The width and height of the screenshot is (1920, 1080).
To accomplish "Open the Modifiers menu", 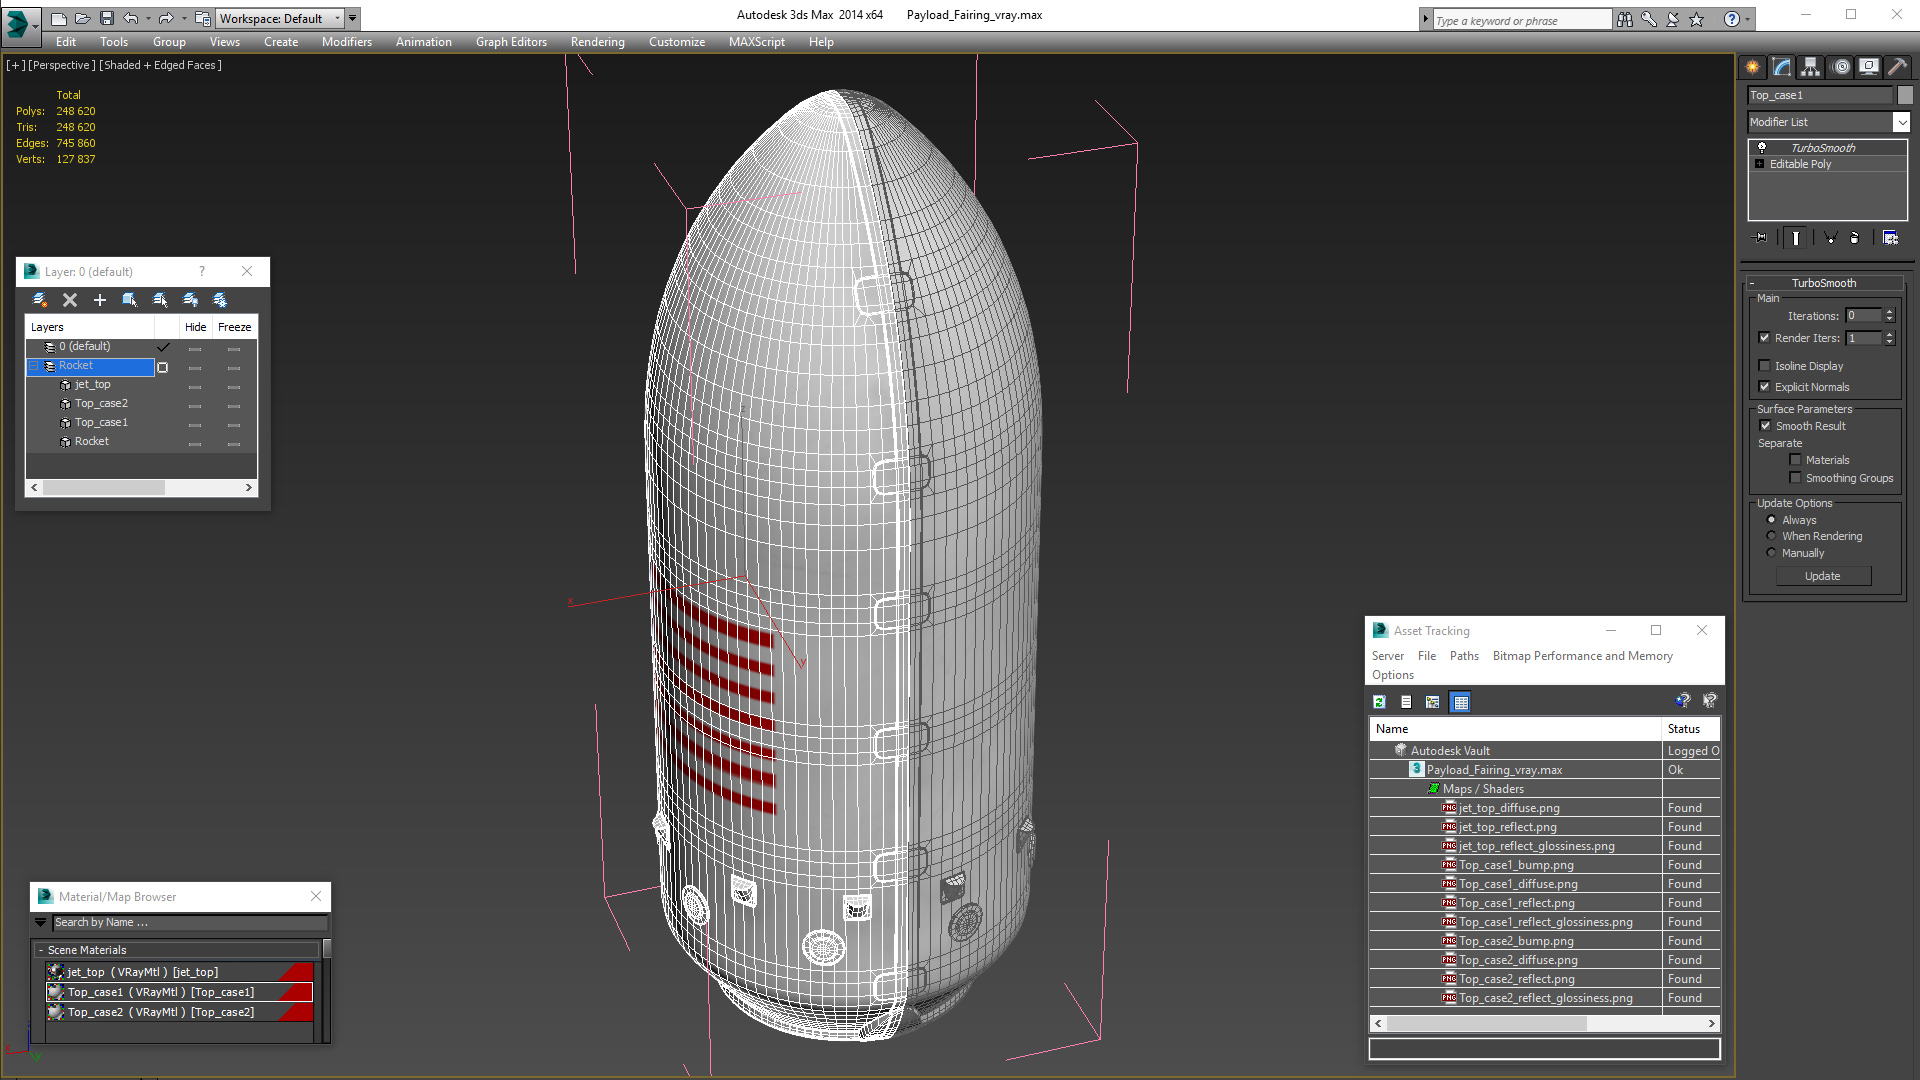I will point(347,42).
